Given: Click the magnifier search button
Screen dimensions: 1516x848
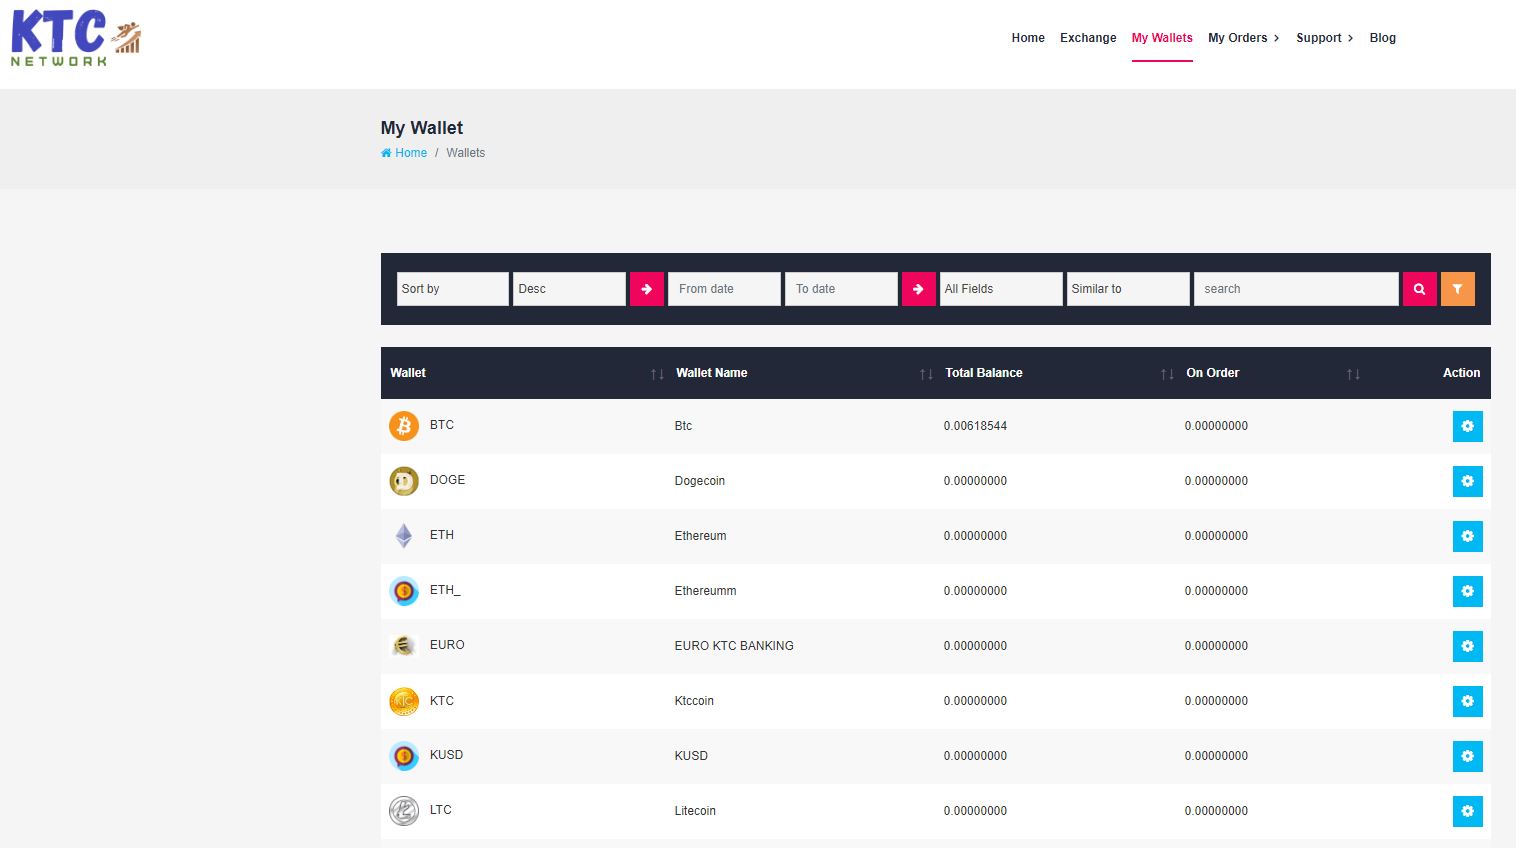Looking at the screenshot, I should (1419, 289).
